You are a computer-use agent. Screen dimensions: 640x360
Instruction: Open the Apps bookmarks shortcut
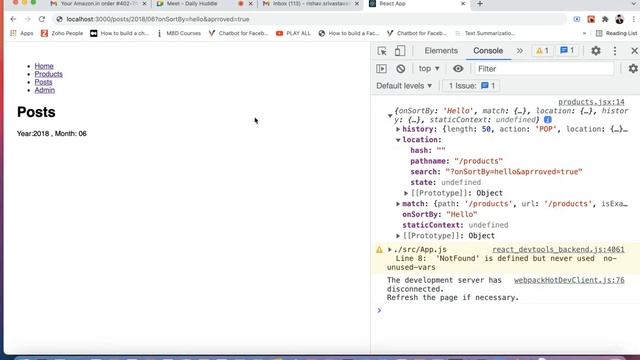click(x=22, y=33)
